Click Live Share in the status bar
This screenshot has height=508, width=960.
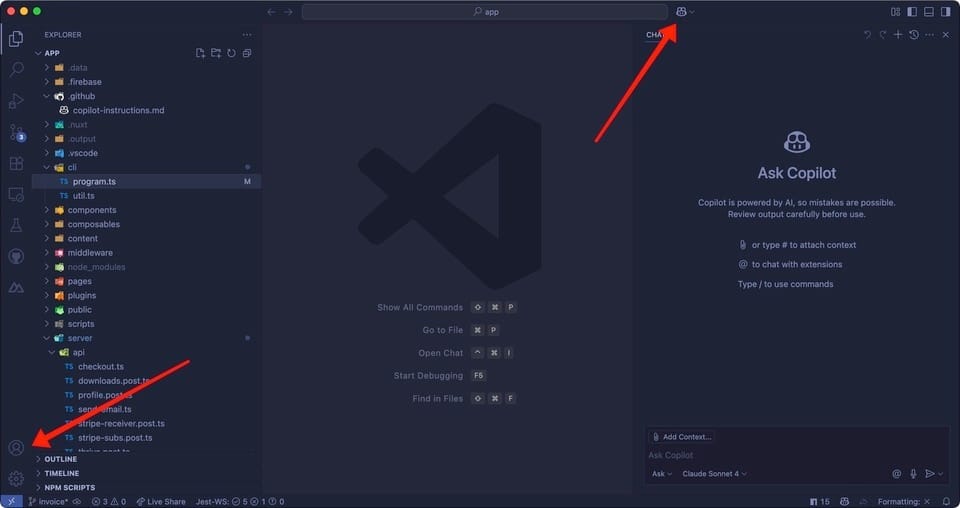point(160,501)
